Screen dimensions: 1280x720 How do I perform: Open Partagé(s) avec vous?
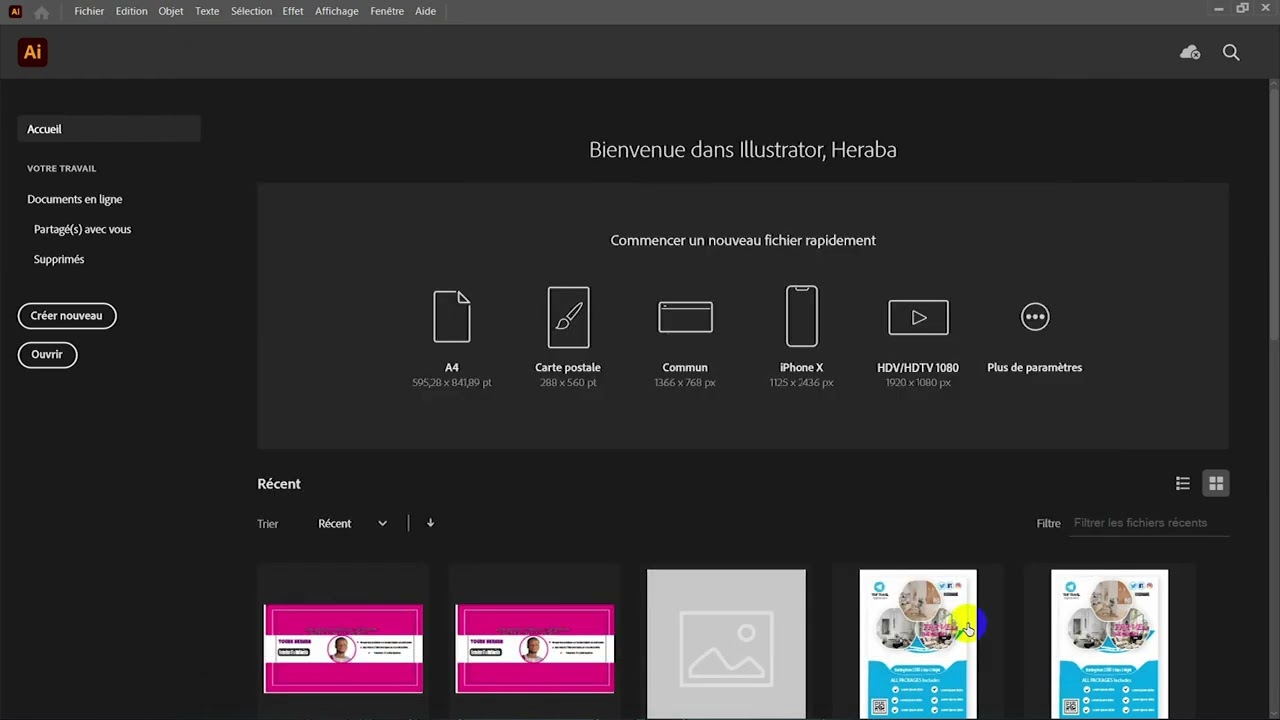point(82,229)
